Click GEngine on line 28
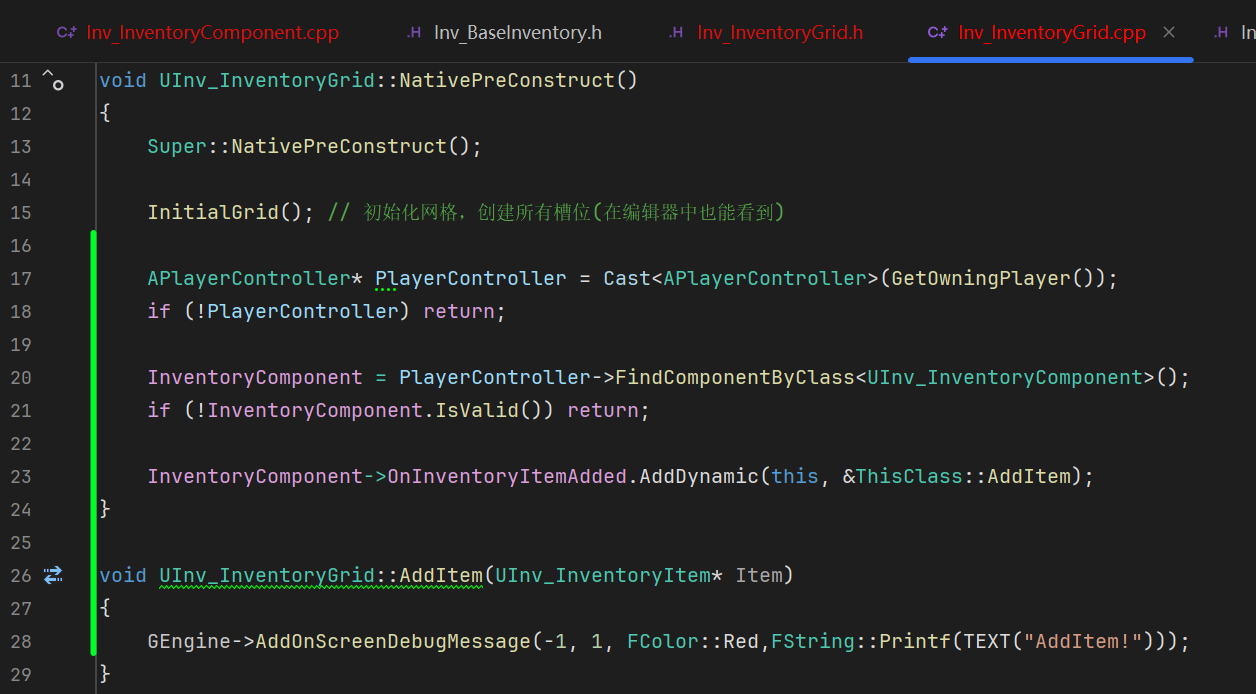 click(189, 641)
